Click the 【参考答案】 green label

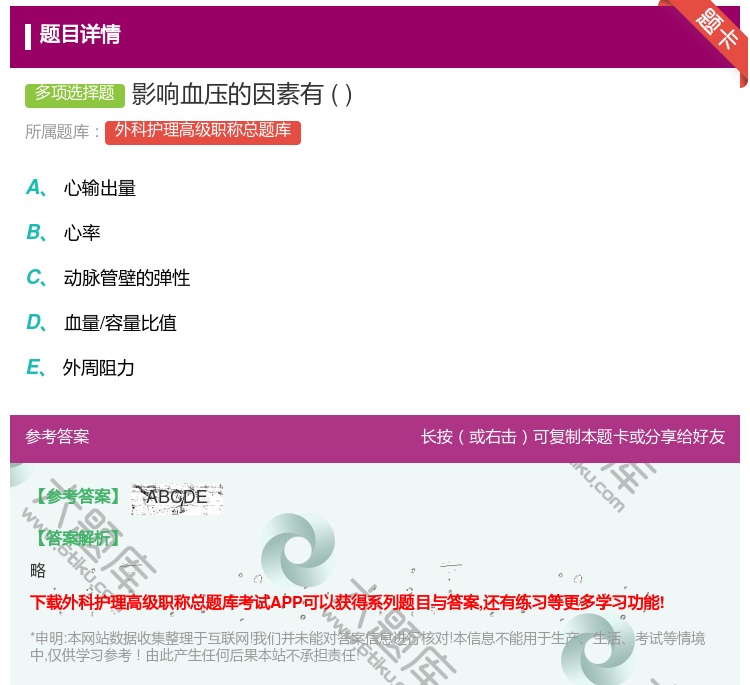(76, 497)
